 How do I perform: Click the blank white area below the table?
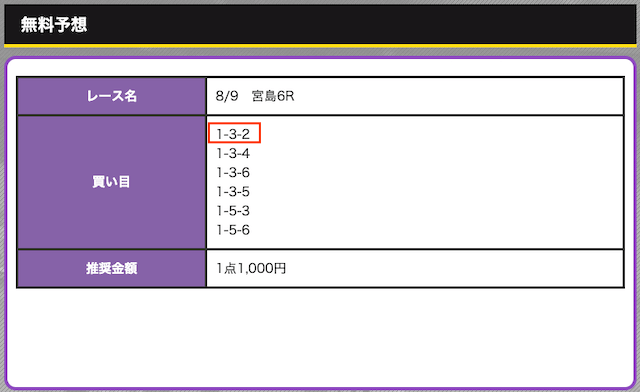click(x=320, y=337)
